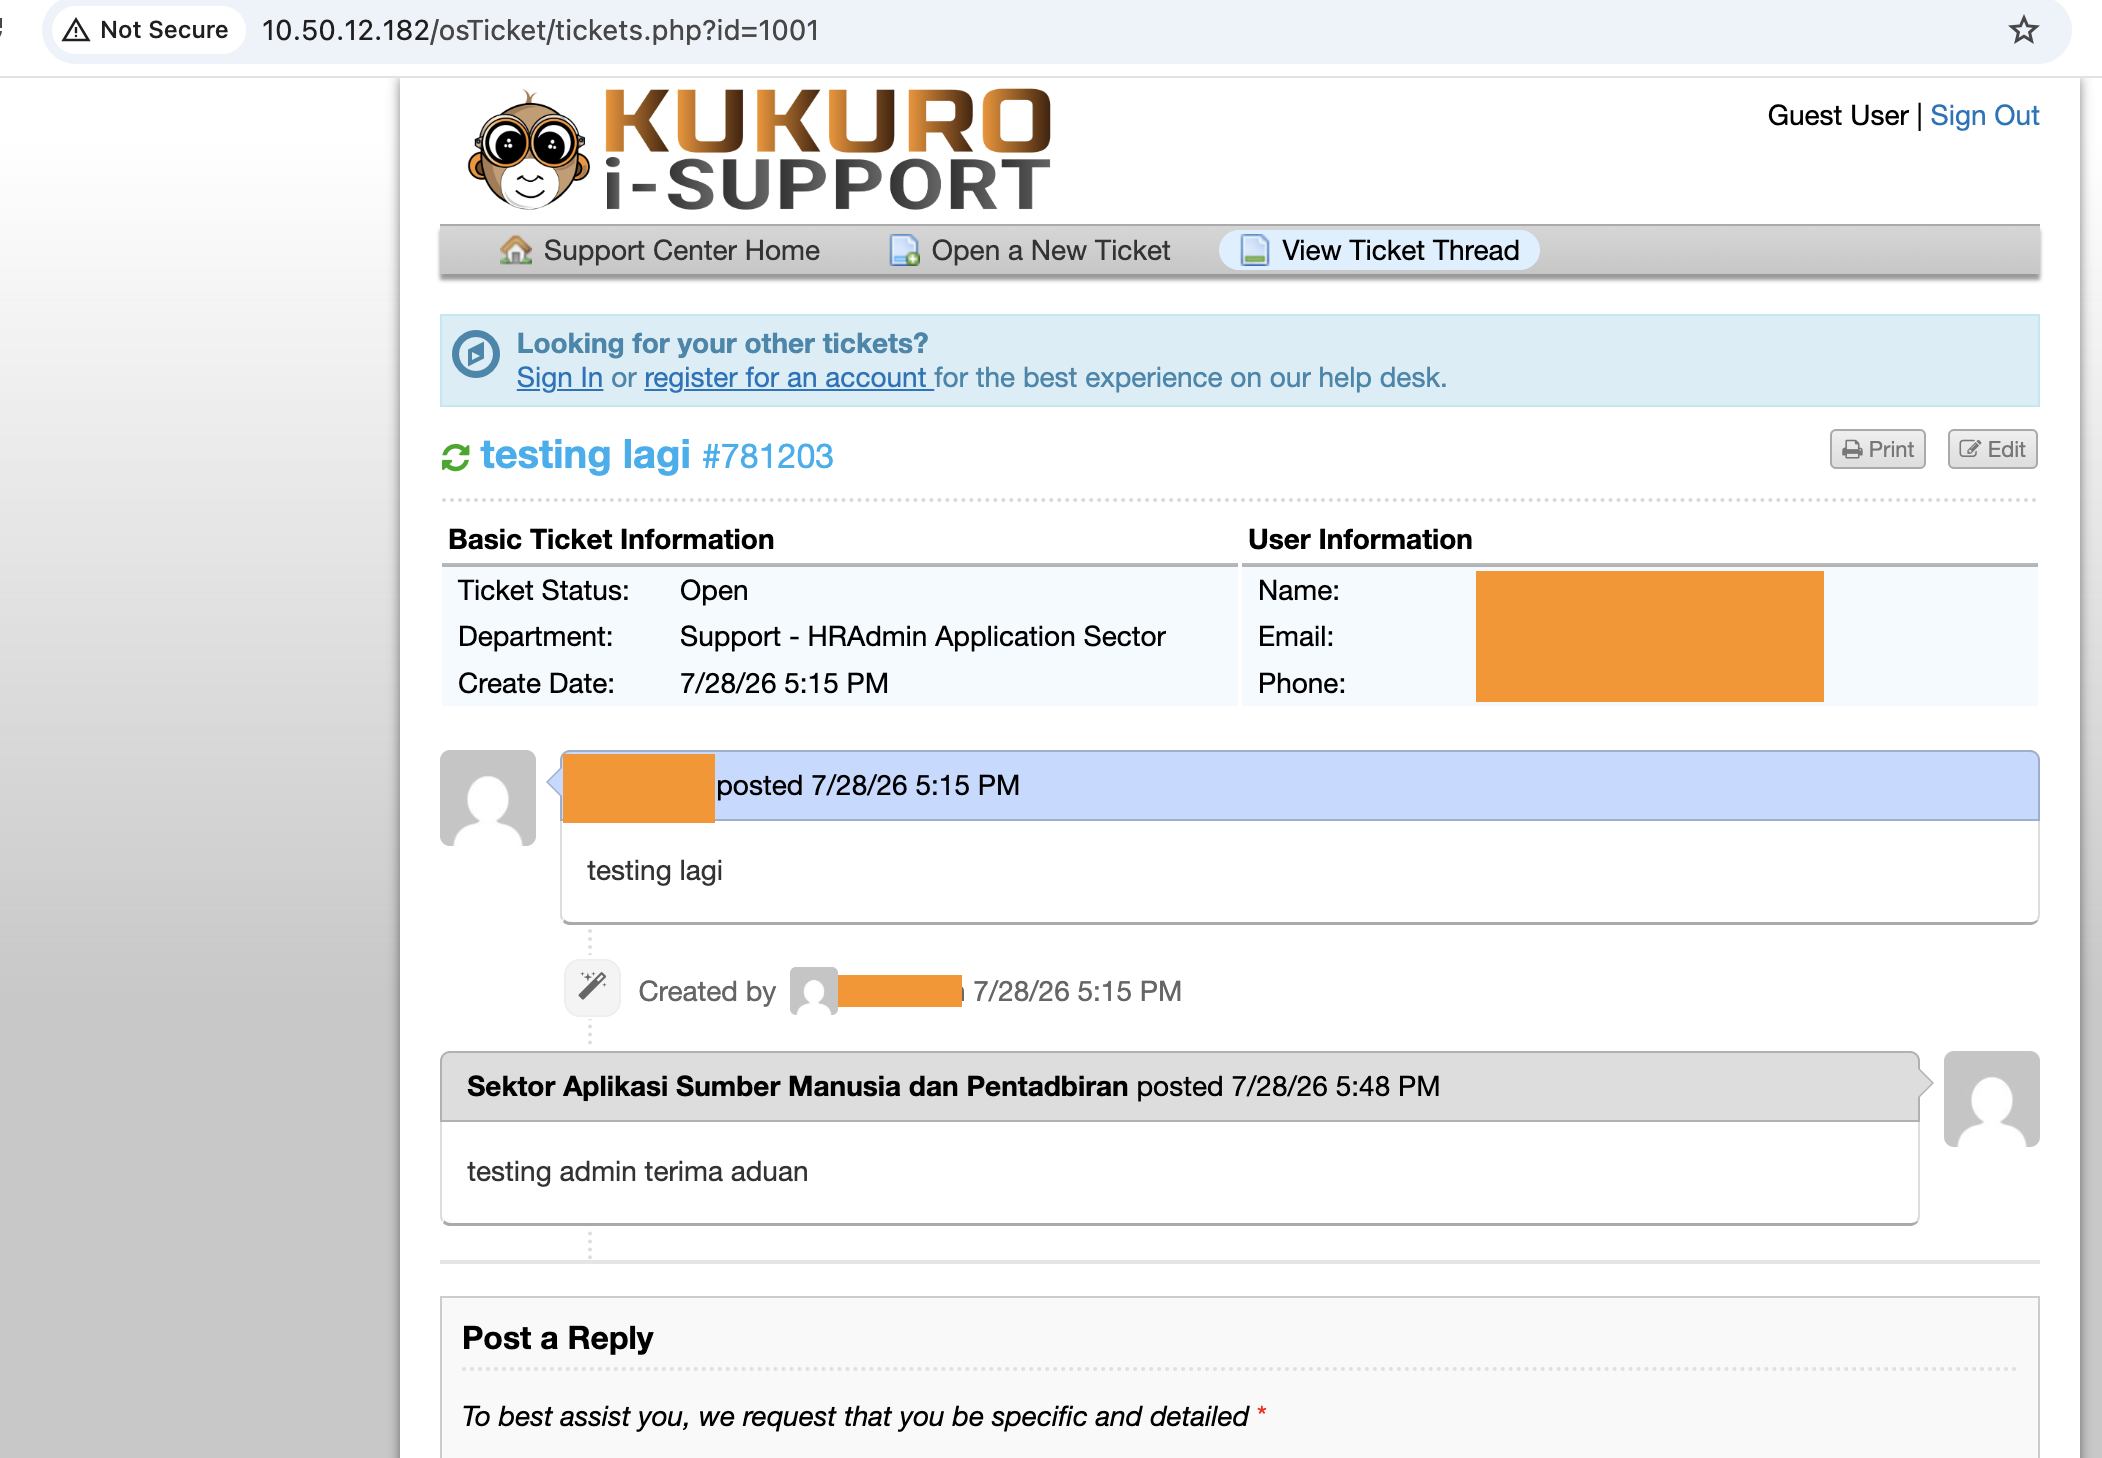The height and width of the screenshot is (1458, 2102).
Task: Follow the Sign In link in the banner
Action: (x=560, y=378)
